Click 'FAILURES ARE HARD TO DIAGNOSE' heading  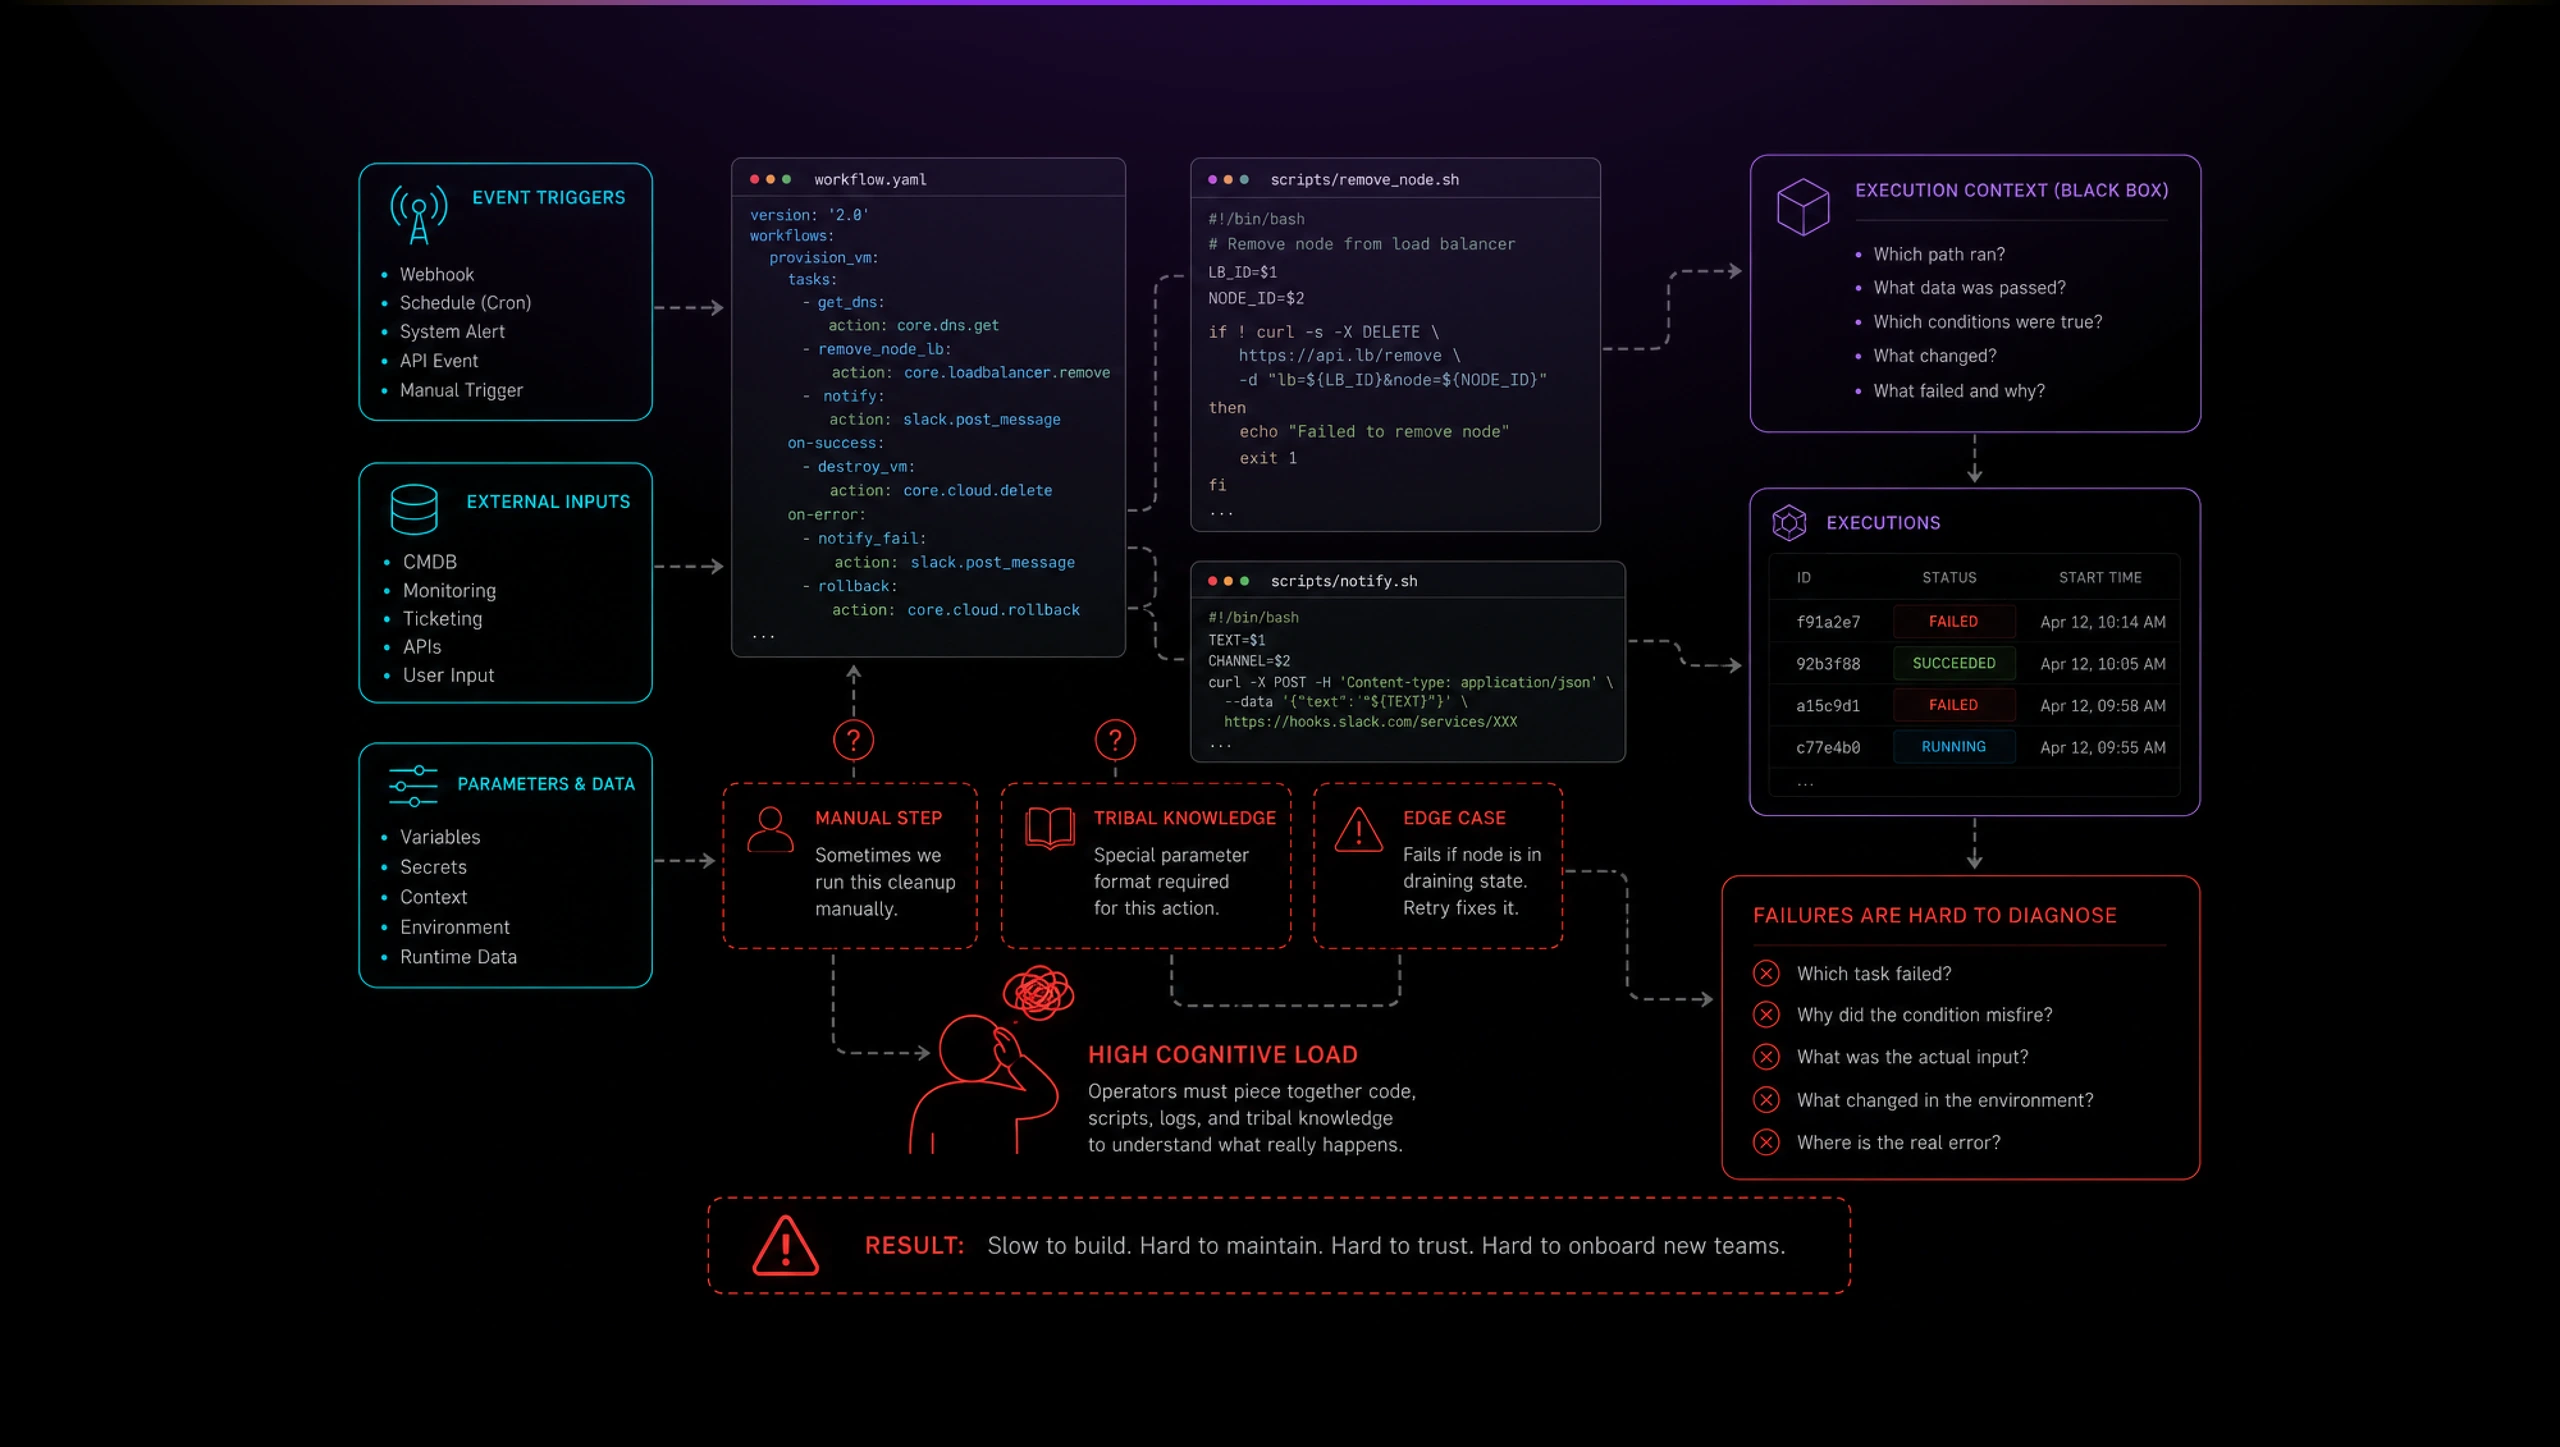(1934, 916)
